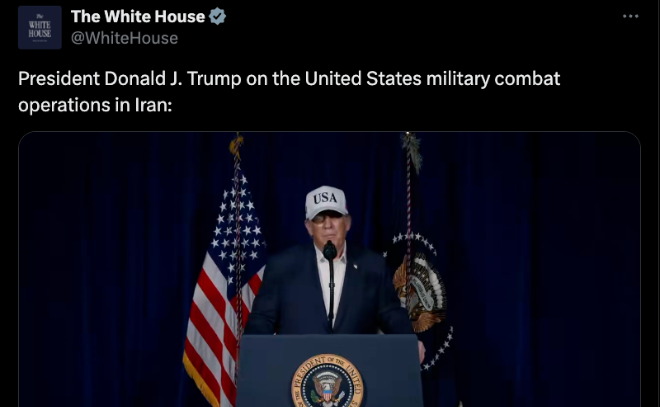
Task: Click the words "operations in Iran:"
Action: point(95,105)
